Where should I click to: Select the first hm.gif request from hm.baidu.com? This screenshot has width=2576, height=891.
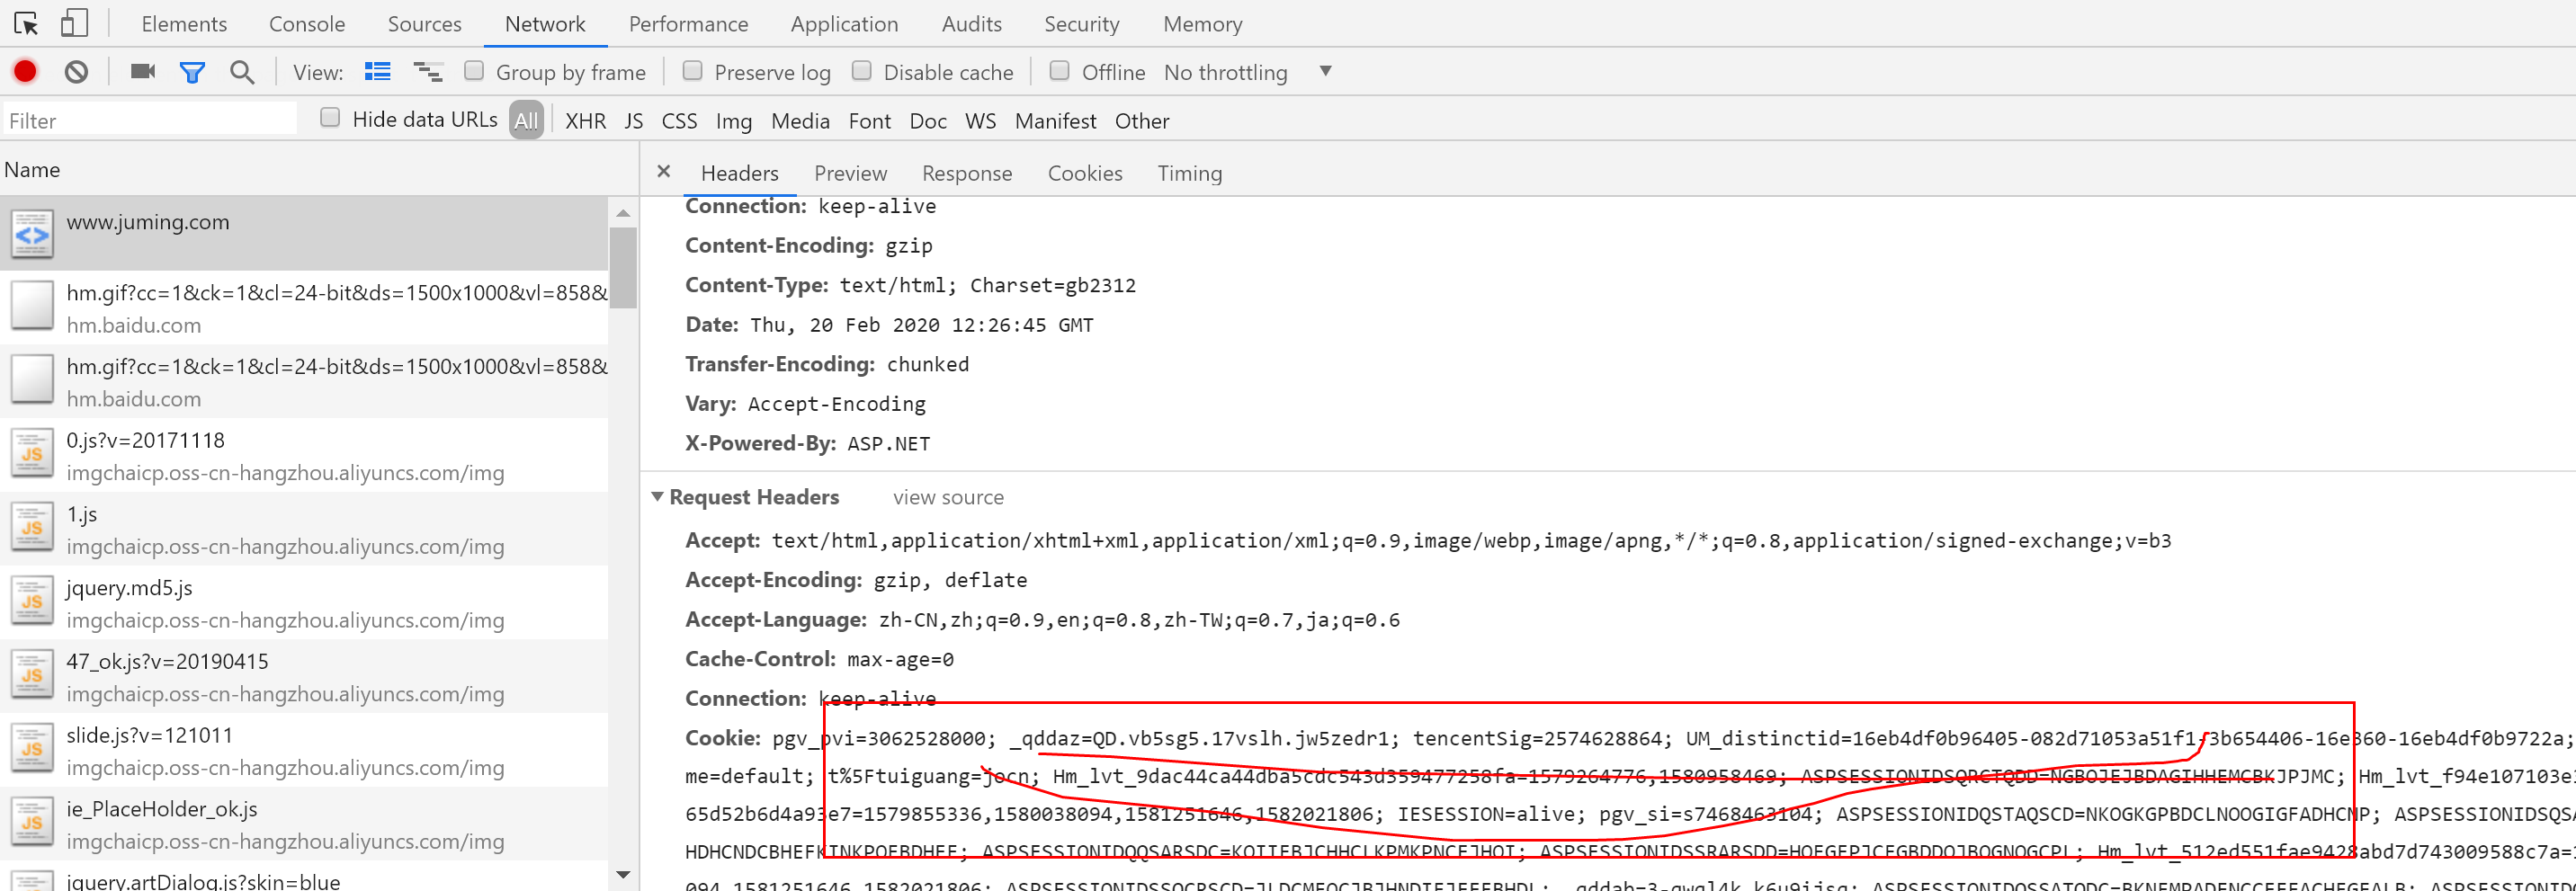tap(304, 308)
